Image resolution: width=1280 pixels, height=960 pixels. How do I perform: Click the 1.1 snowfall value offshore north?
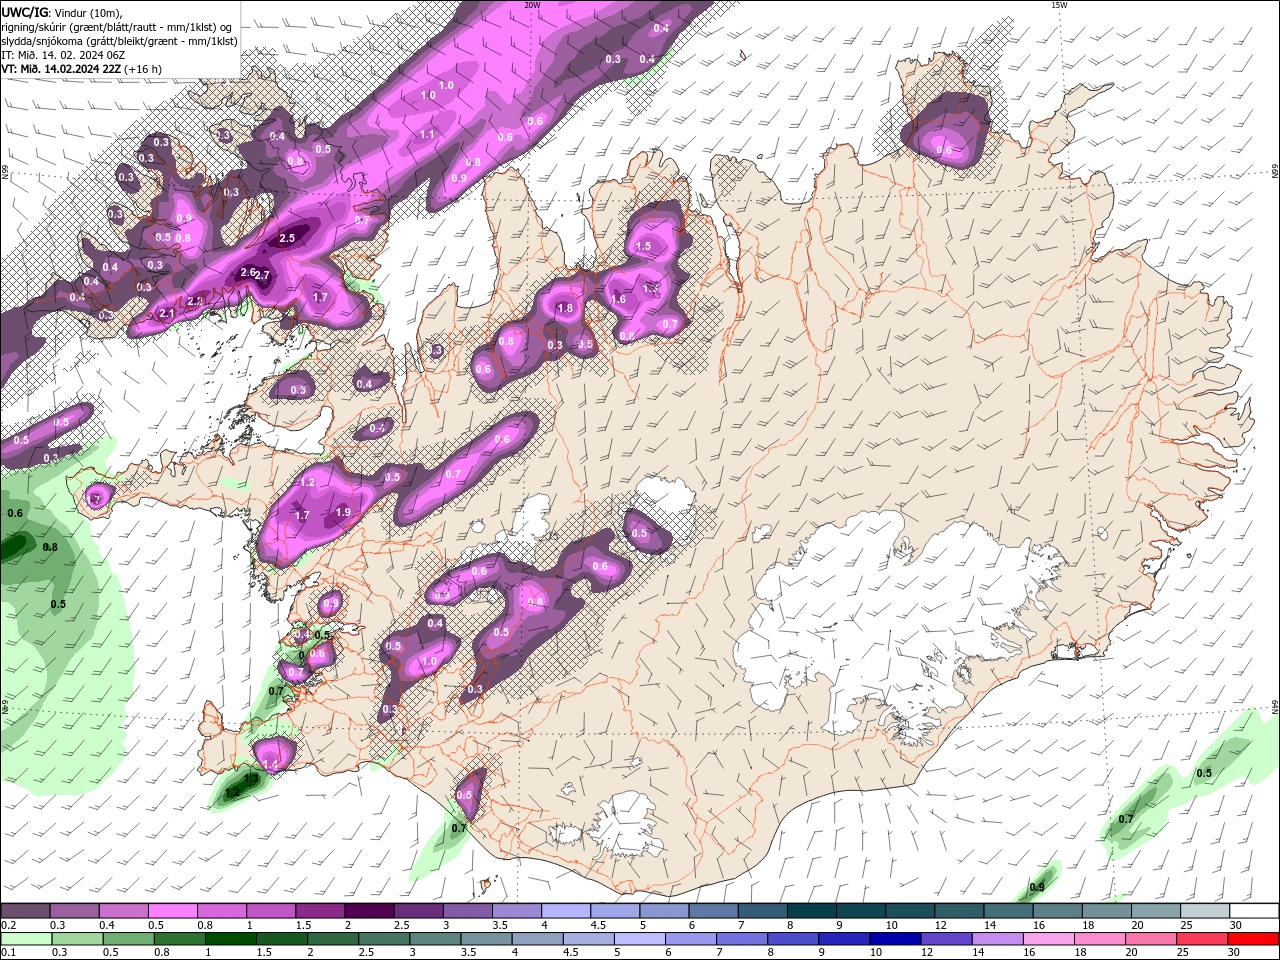[427, 134]
